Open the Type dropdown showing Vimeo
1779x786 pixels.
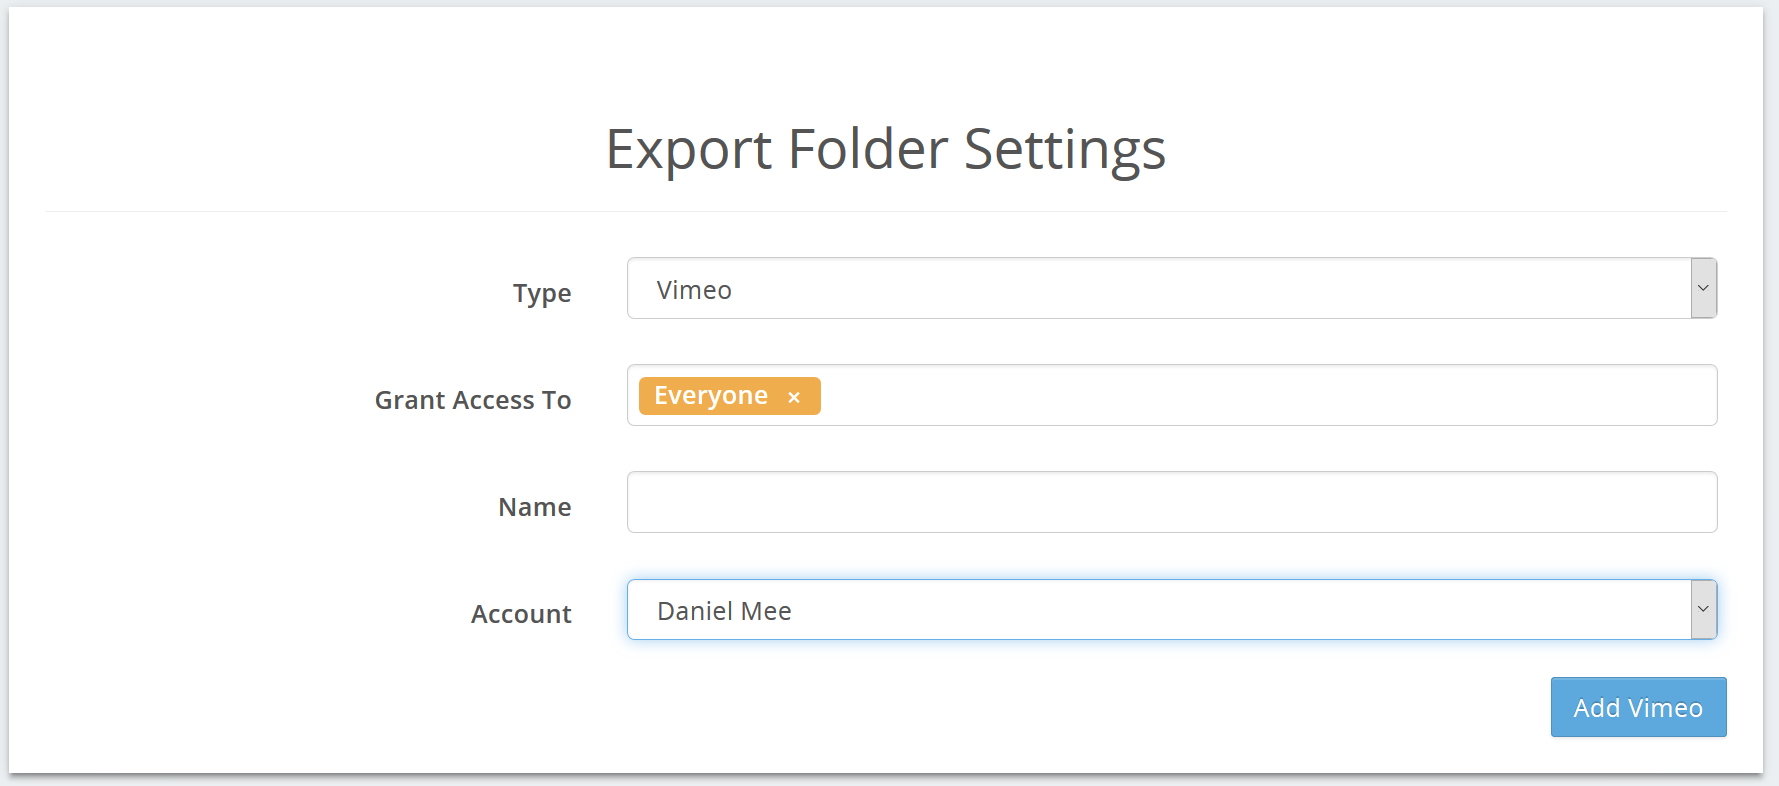click(x=1172, y=288)
